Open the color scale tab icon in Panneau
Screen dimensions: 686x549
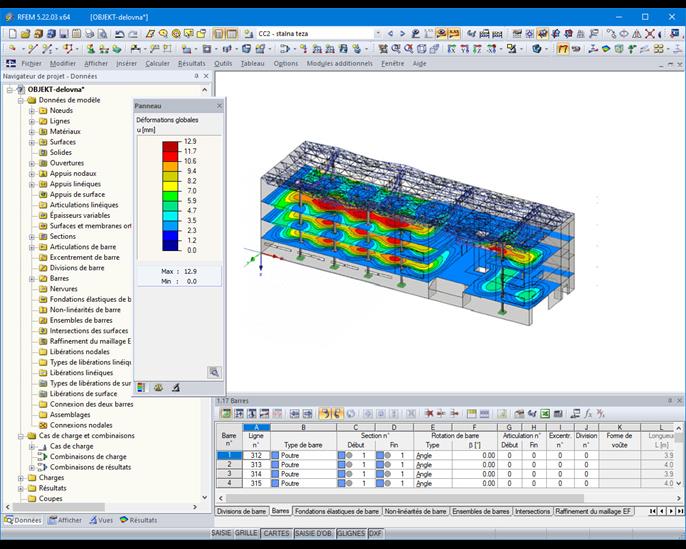point(141,388)
